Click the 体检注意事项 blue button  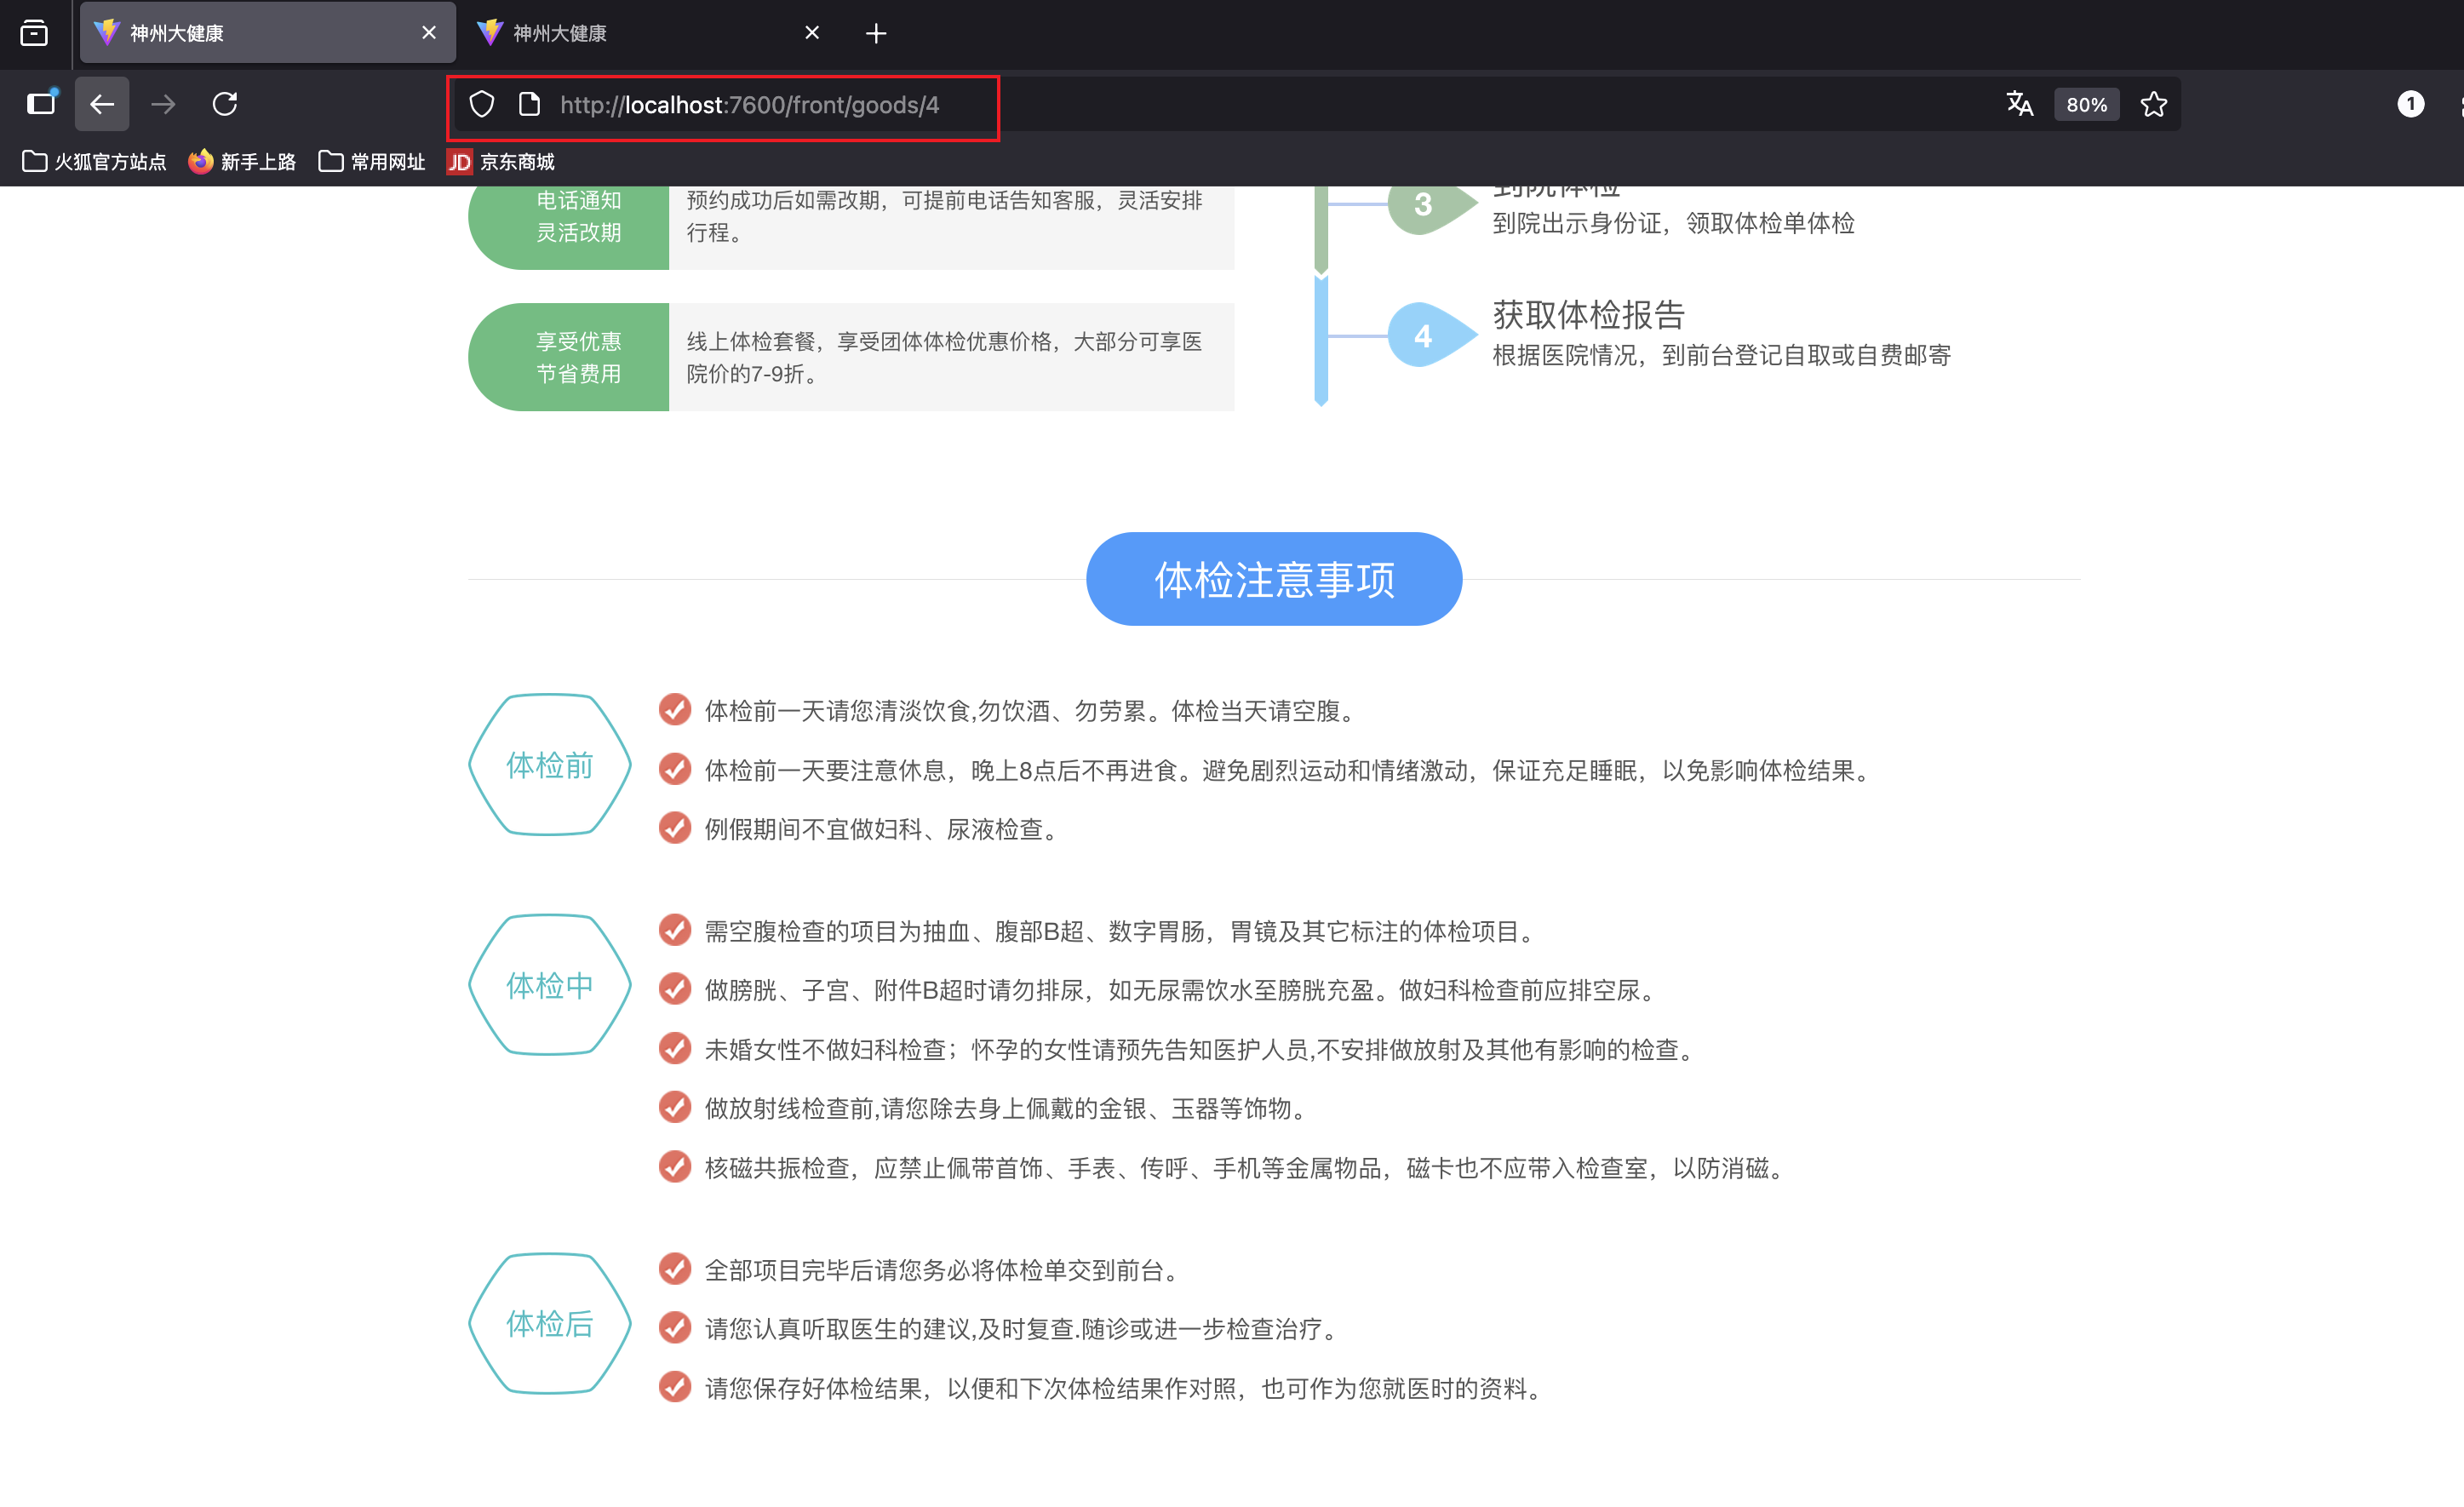point(1272,578)
